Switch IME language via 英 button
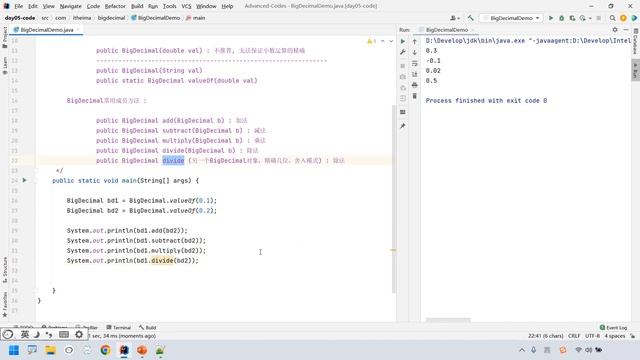This screenshot has height=360, width=640. (25, 334)
